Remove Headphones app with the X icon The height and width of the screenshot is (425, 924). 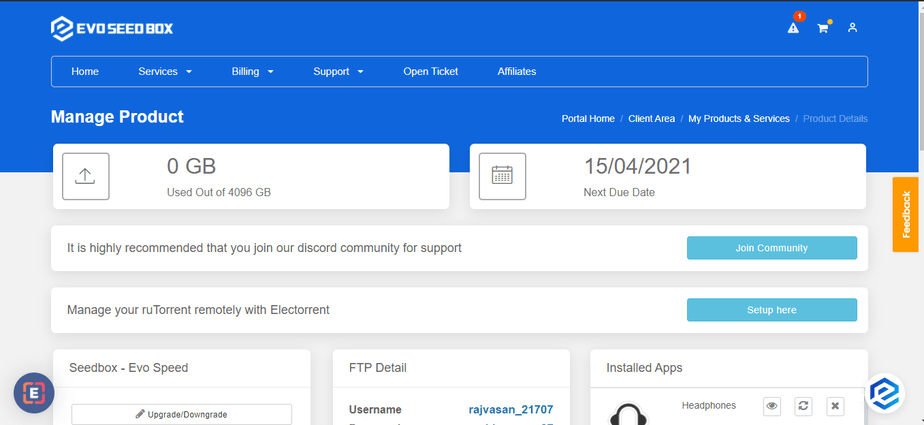coord(835,406)
